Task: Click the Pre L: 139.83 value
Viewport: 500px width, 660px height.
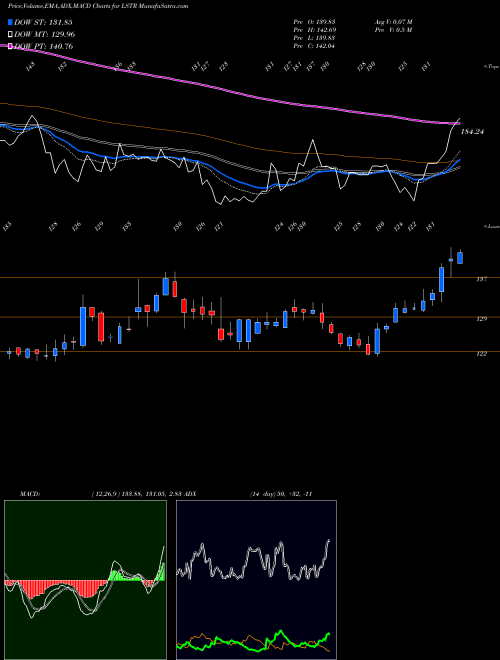Action: click(314, 38)
